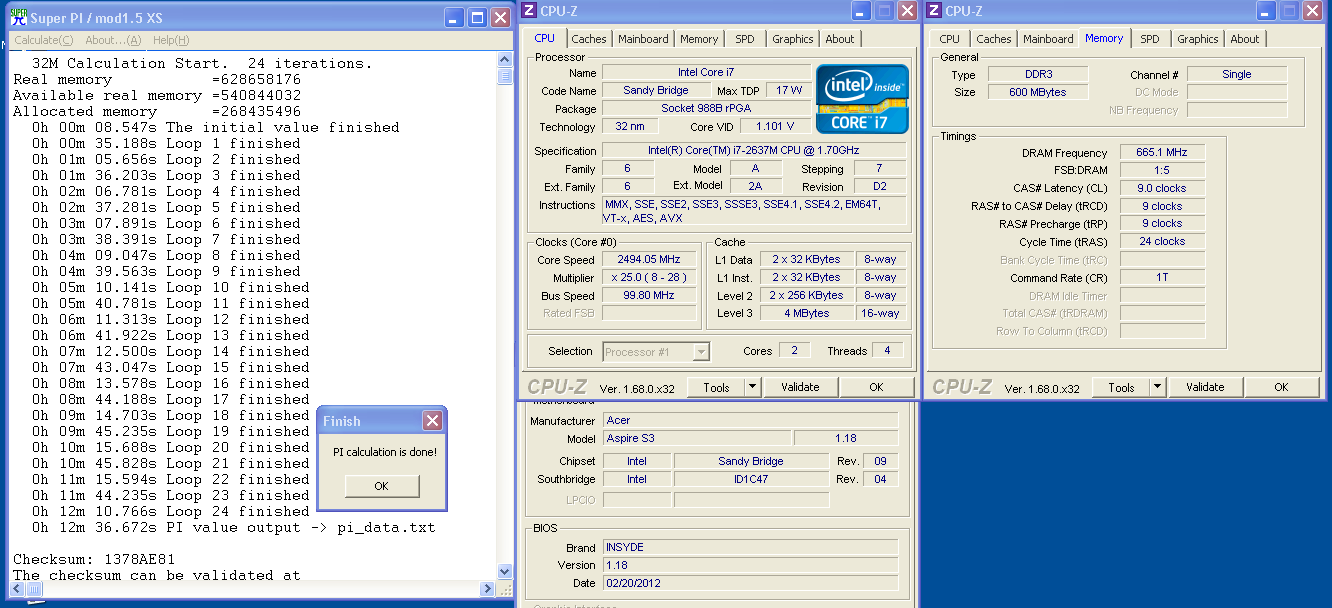Click Super PI scrollbar up arrow

(x=505, y=62)
